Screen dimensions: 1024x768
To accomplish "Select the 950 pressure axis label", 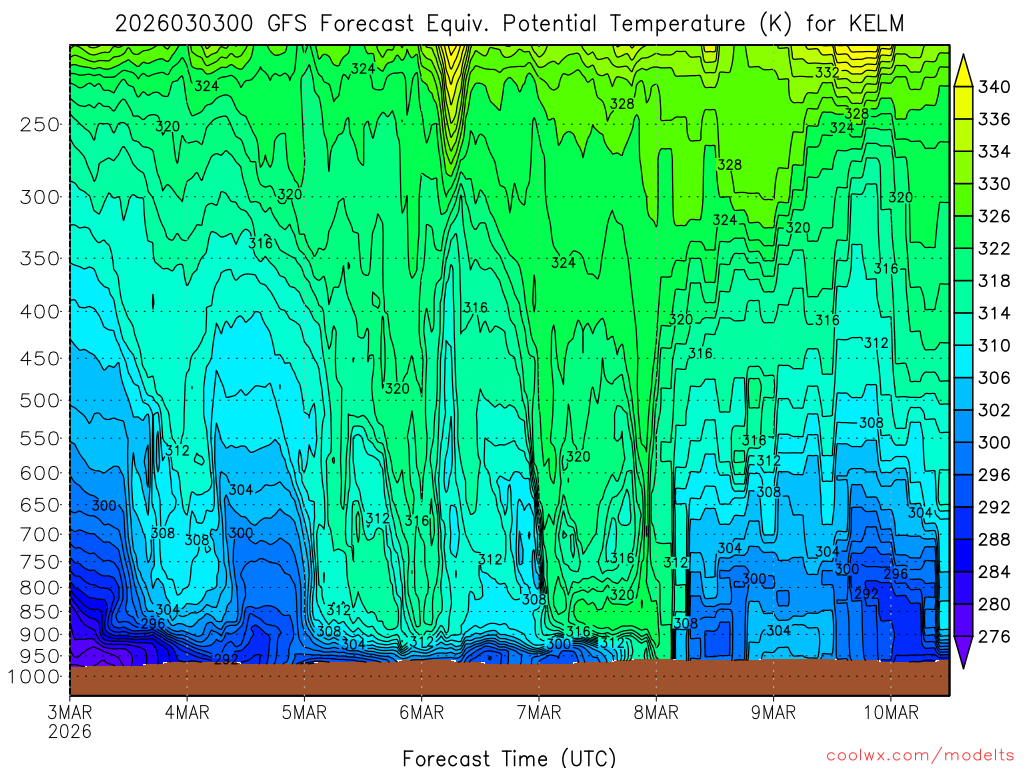I will tap(40, 656).
